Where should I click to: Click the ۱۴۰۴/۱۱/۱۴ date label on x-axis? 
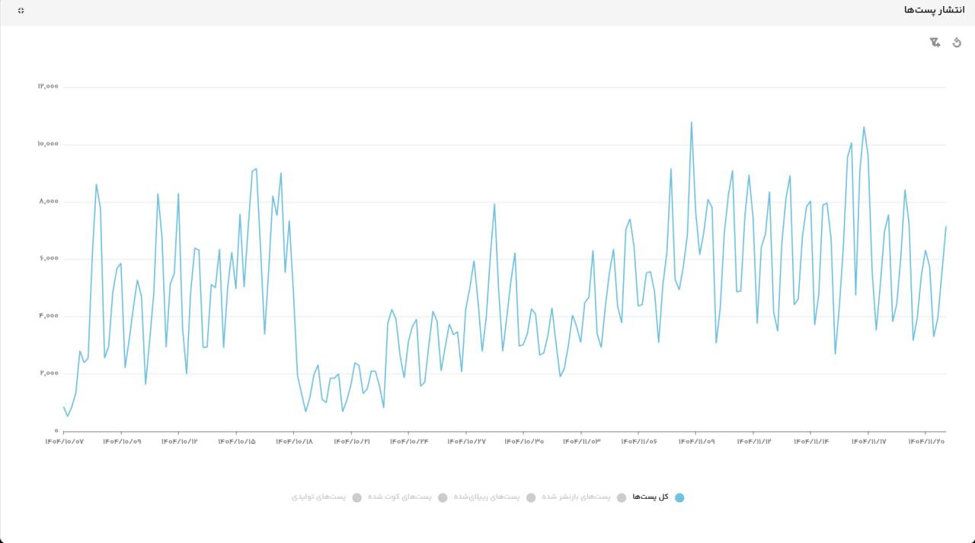[x=811, y=442]
